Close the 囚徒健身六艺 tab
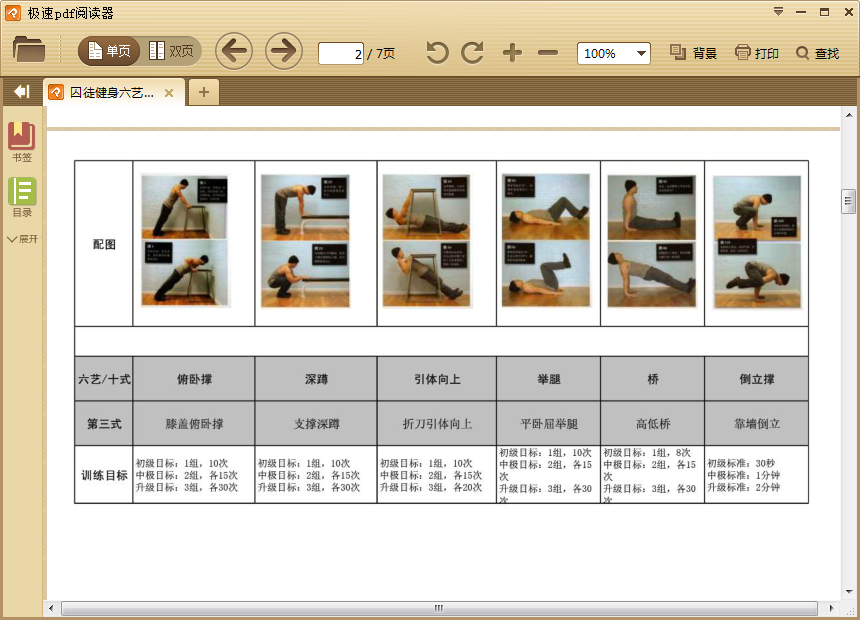This screenshot has width=860, height=620. (169, 93)
